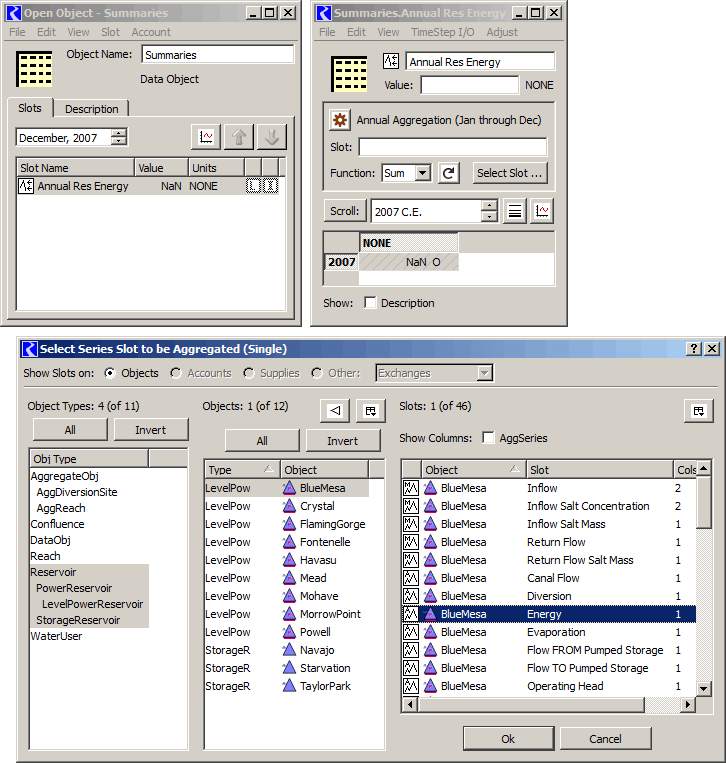Click the first flag box in the Annual Res Energy row

tap(253, 185)
